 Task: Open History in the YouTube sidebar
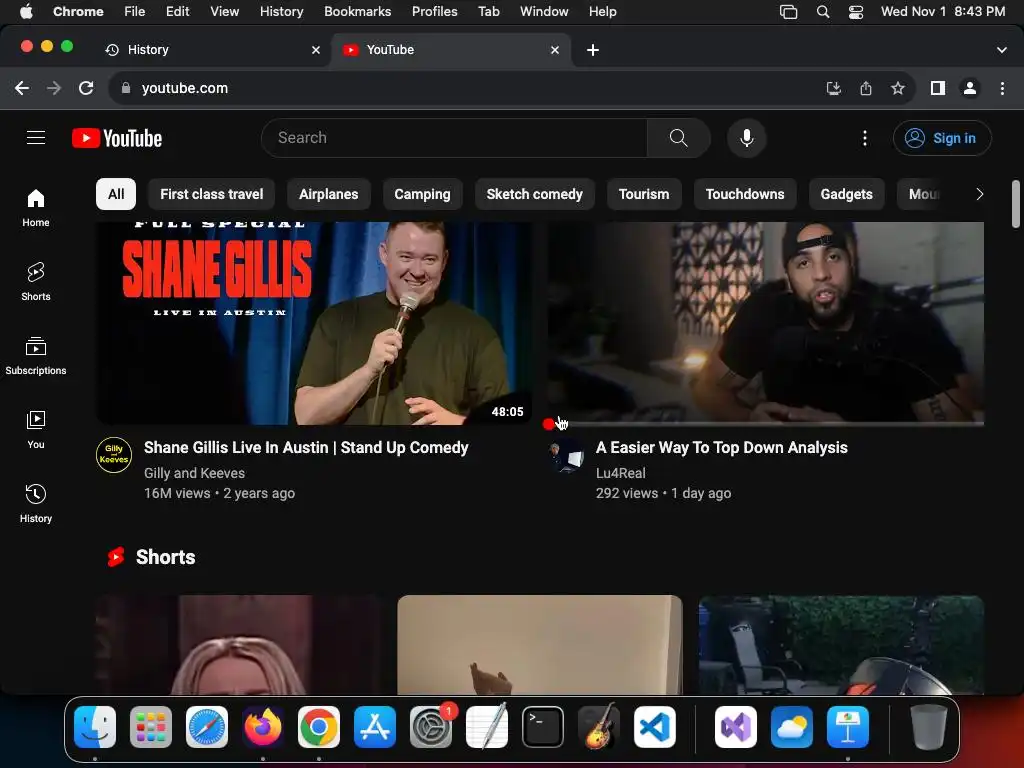pos(36,504)
